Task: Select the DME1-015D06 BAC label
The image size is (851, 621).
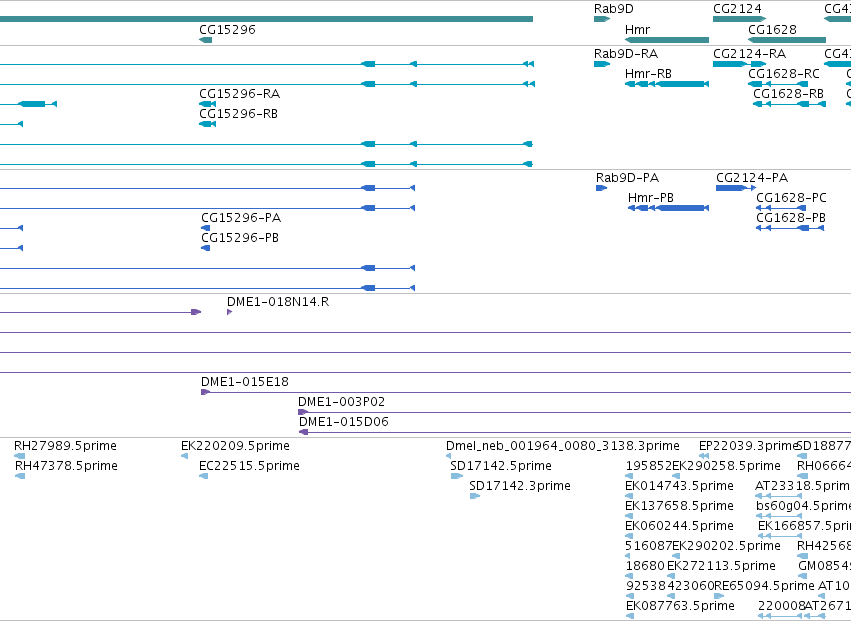Action: pyautogui.click(x=344, y=422)
